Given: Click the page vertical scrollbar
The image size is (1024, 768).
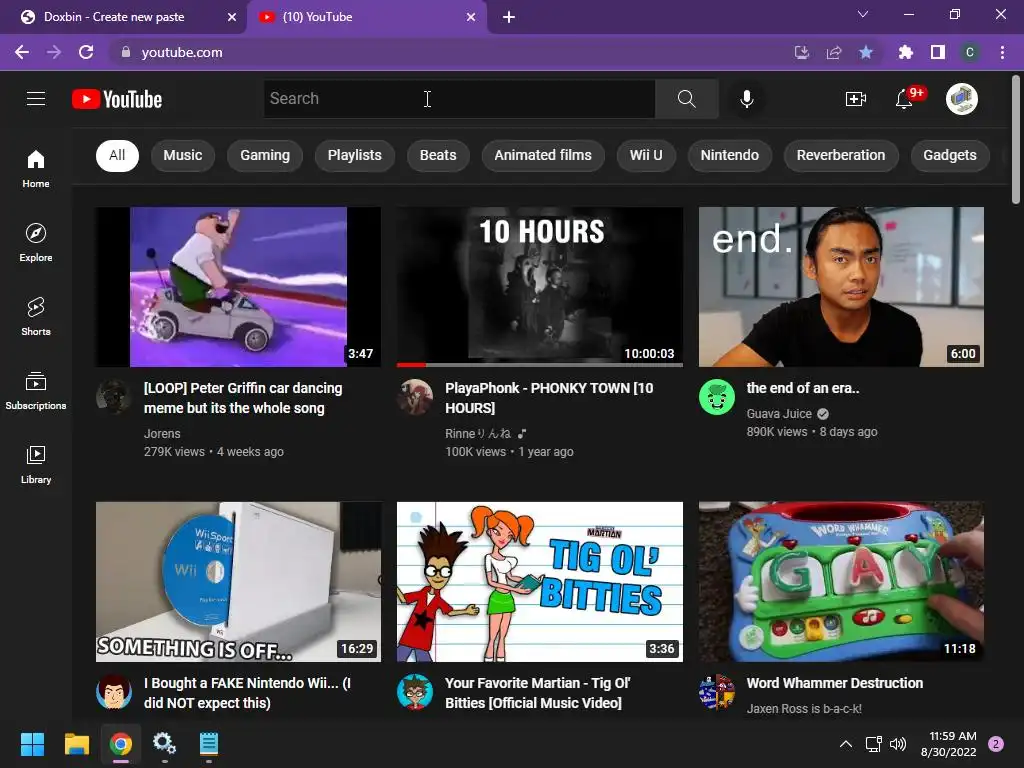Looking at the screenshot, I should [x=1016, y=140].
